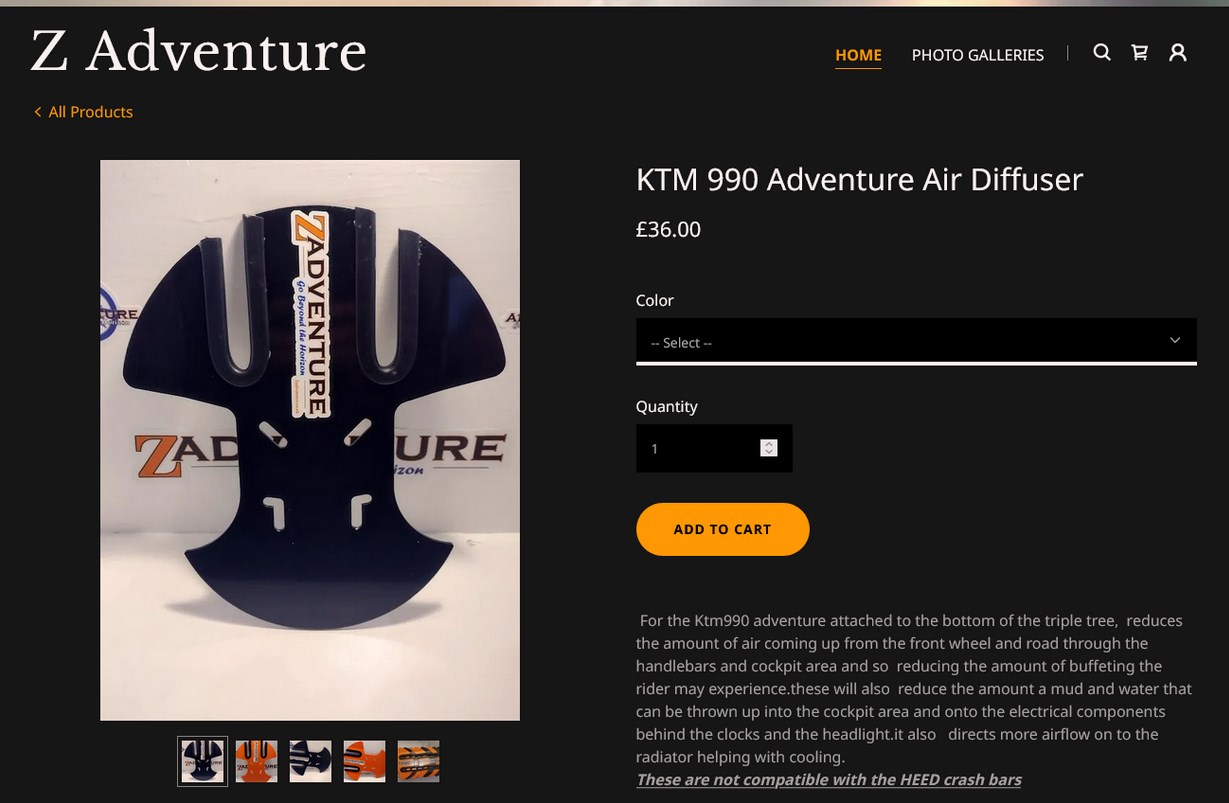1229x803 pixels.
Task: Click the Z Adventure site title
Action: (x=198, y=52)
